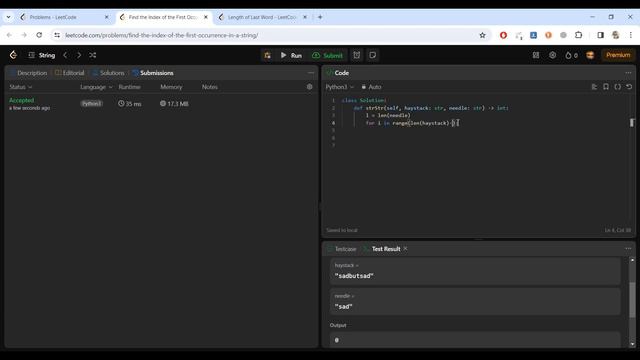
Task: Open the layout manager icon
Action: pos(536,55)
